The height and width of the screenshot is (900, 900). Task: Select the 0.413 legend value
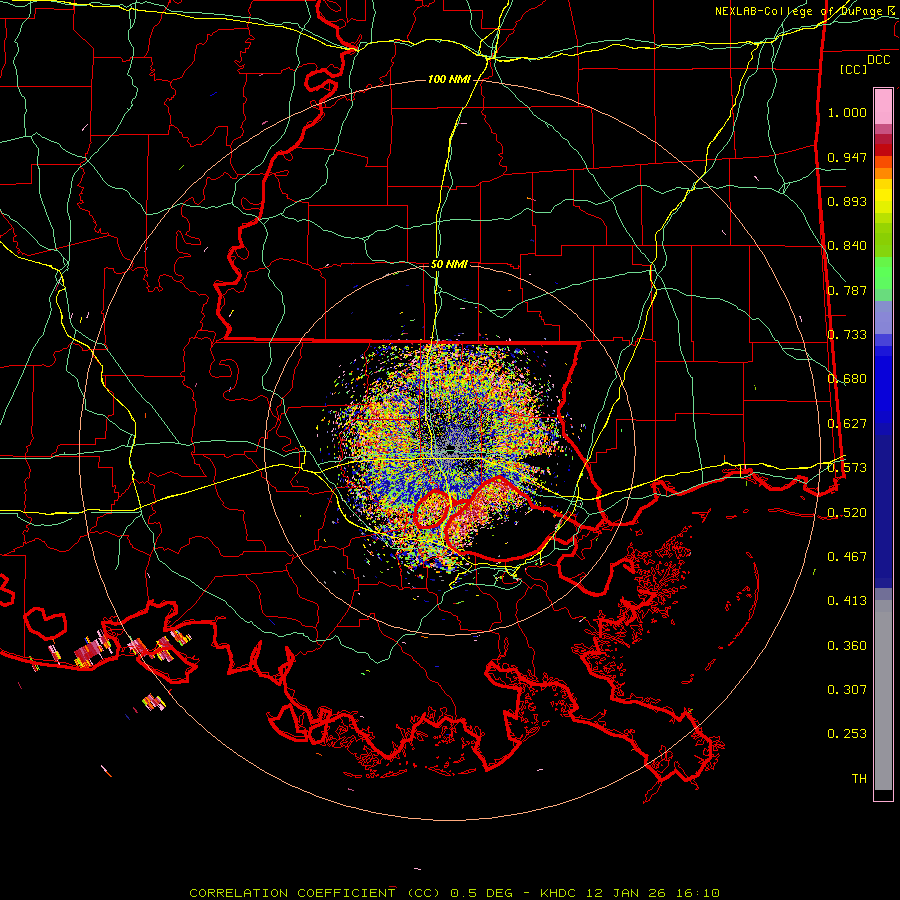click(847, 601)
